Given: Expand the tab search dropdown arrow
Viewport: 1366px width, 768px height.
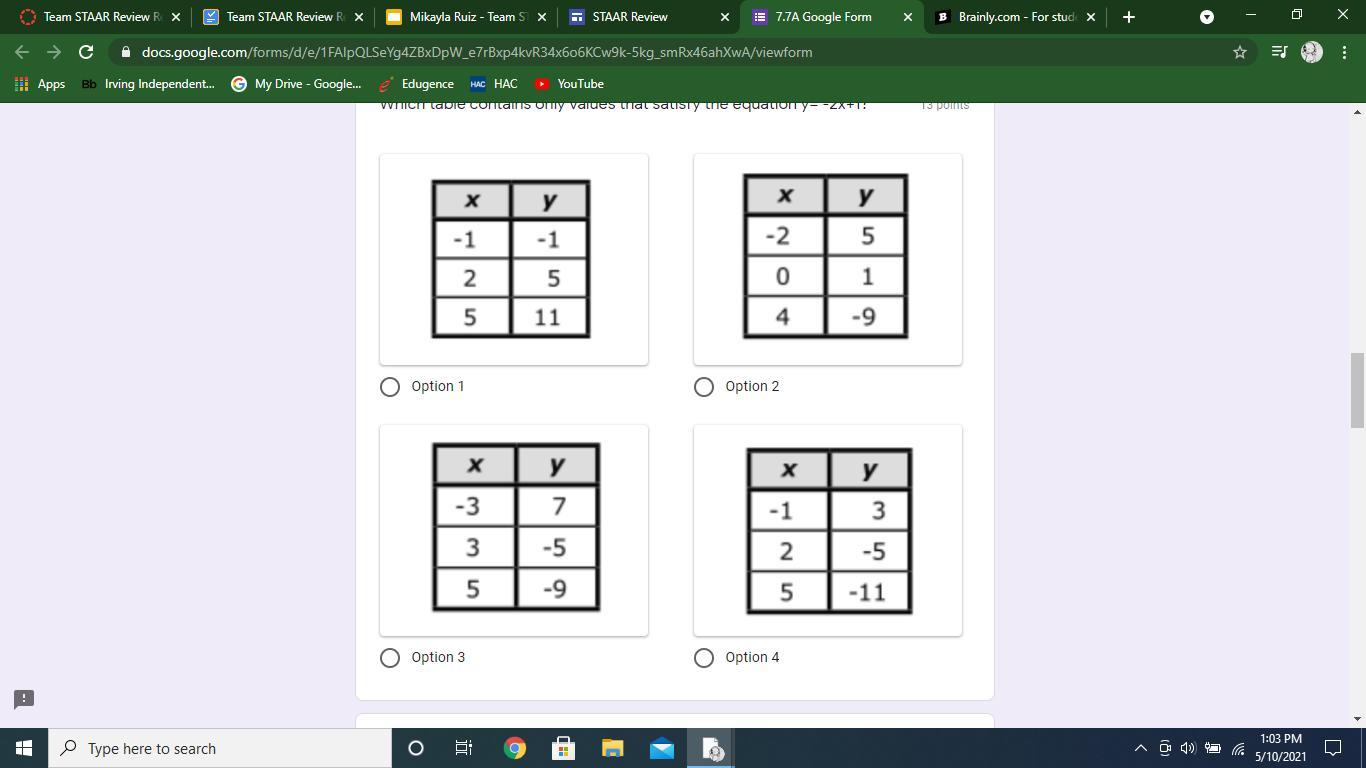Looking at the screenshot, I should point(1206,17).
